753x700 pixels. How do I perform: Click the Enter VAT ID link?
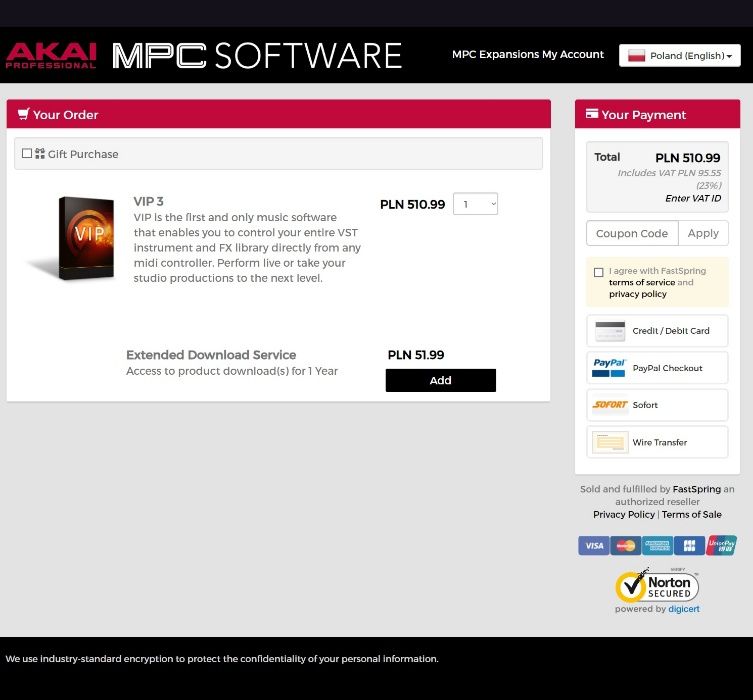coord(693,198)
